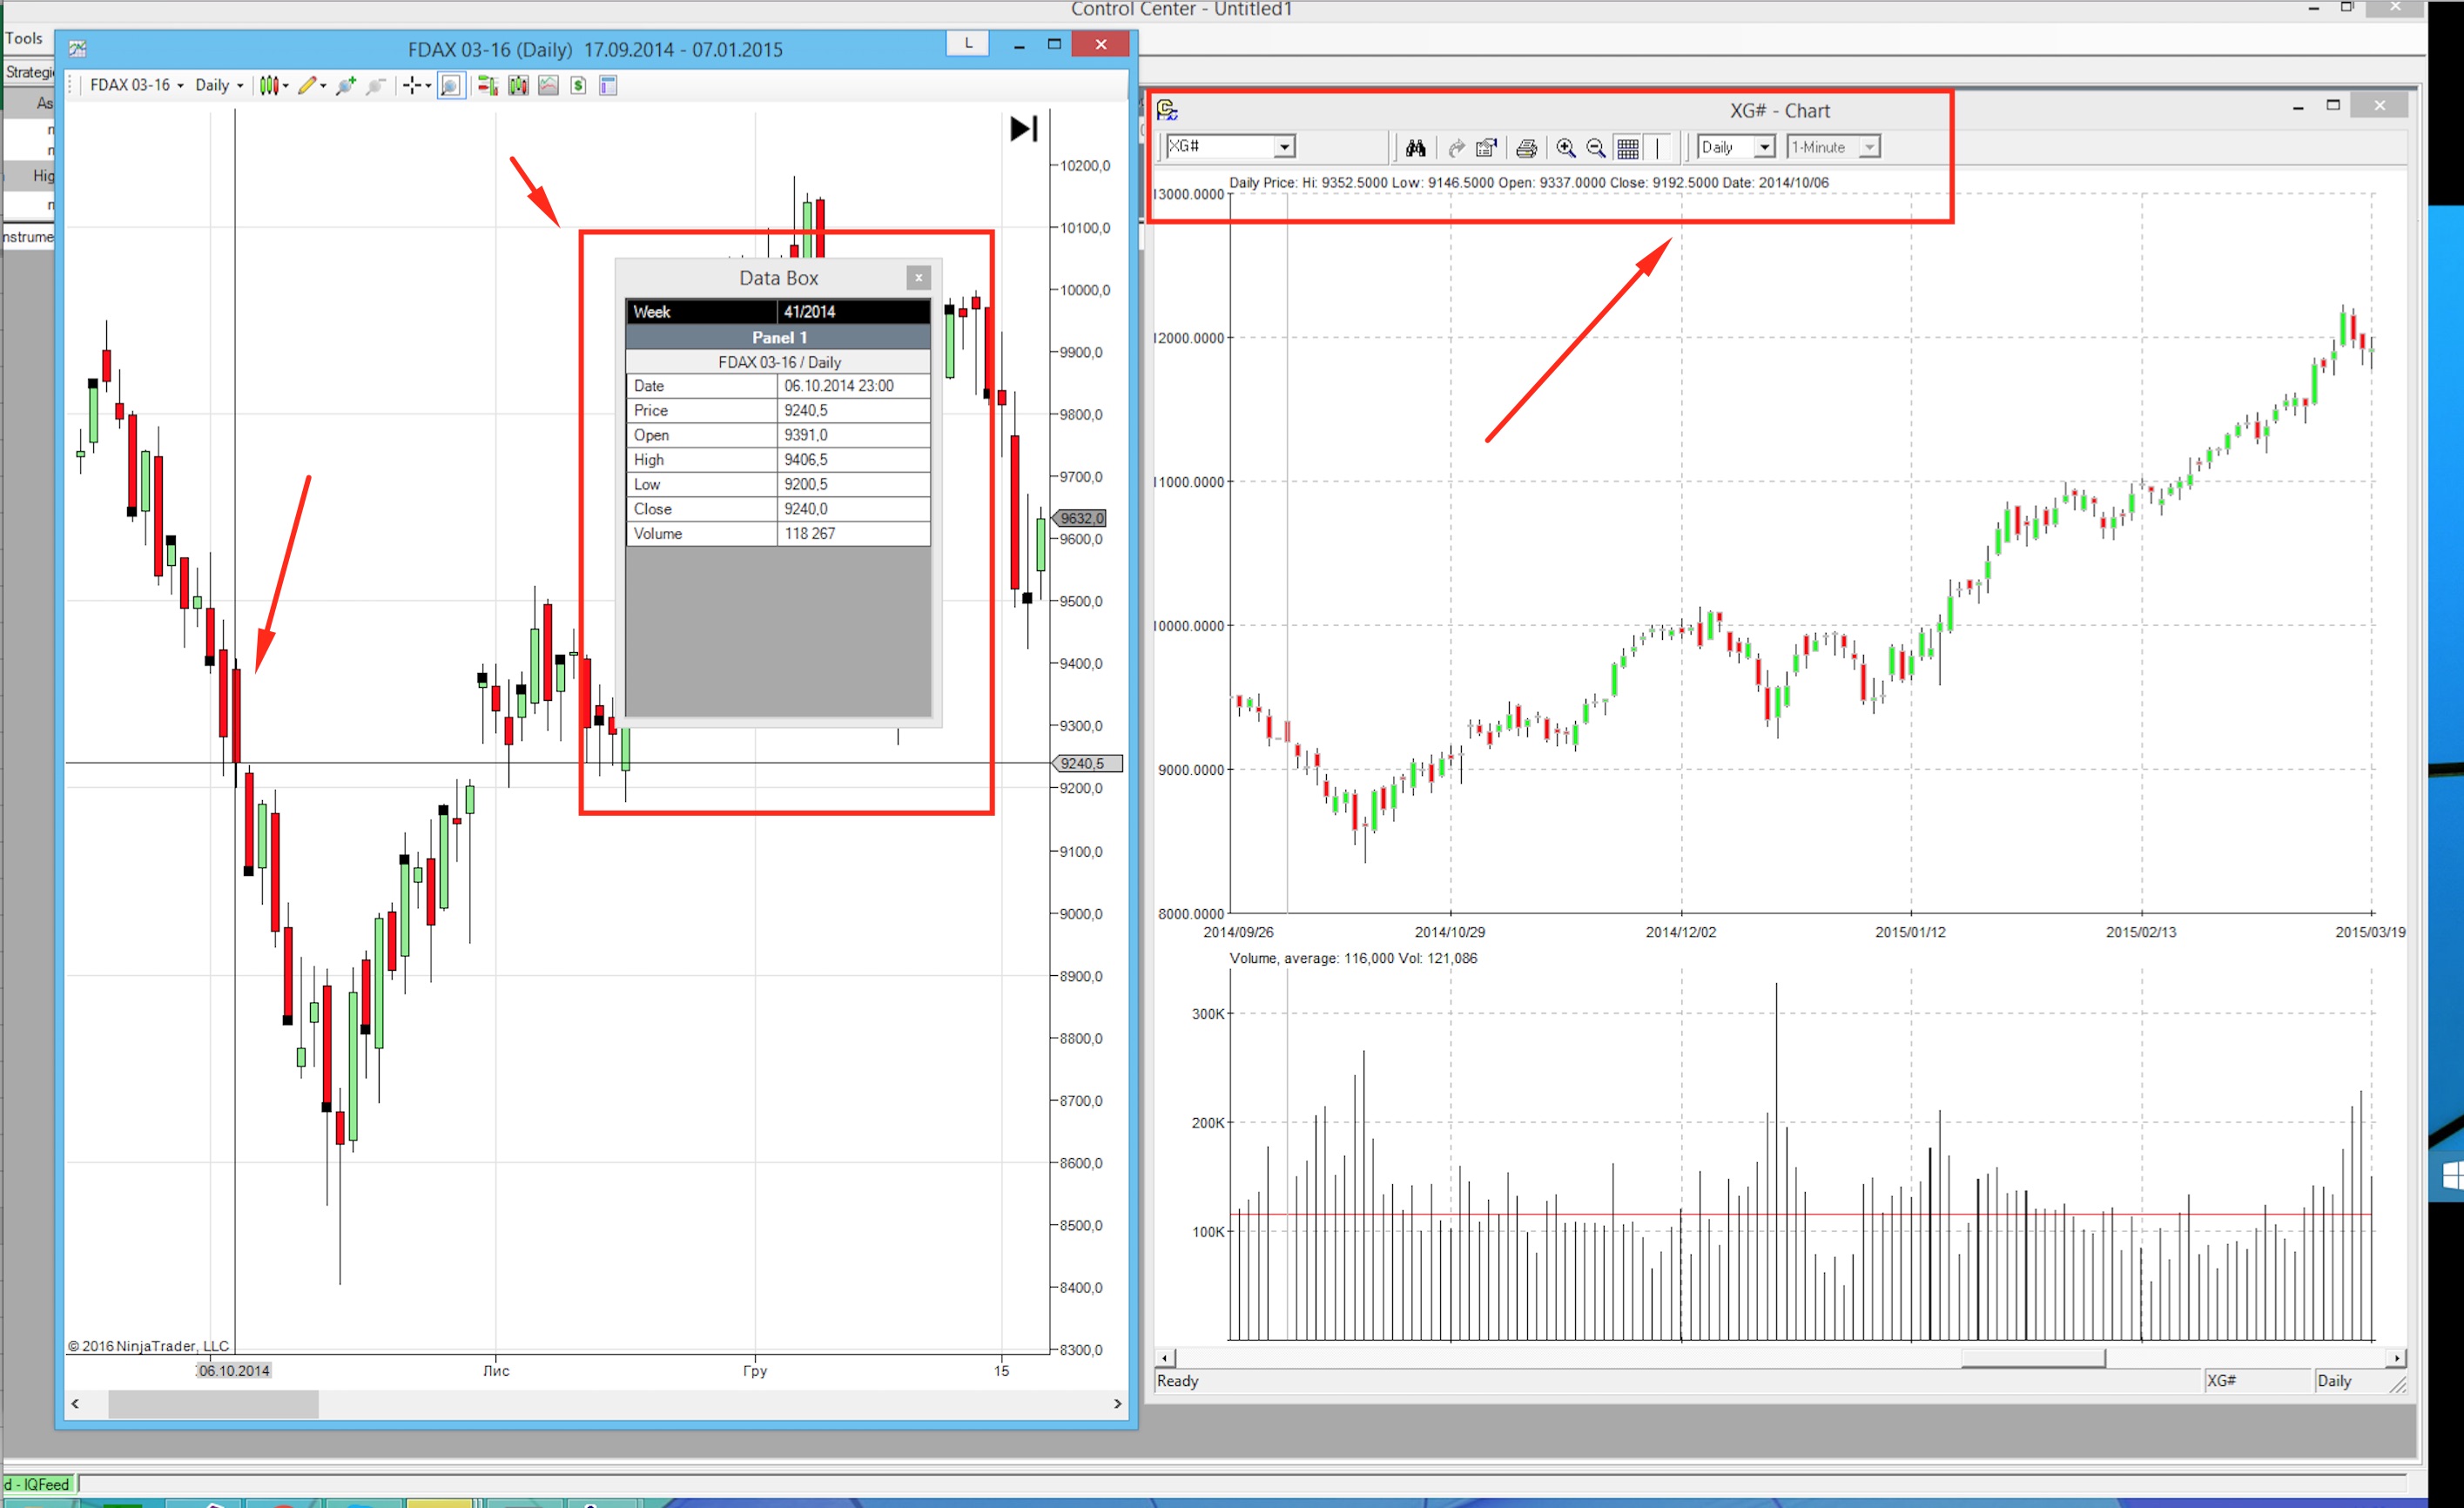This screenshot has width=2464, height=1508.
Task: Open the chart style candlestick menu
Action: [x=272, y=86]
